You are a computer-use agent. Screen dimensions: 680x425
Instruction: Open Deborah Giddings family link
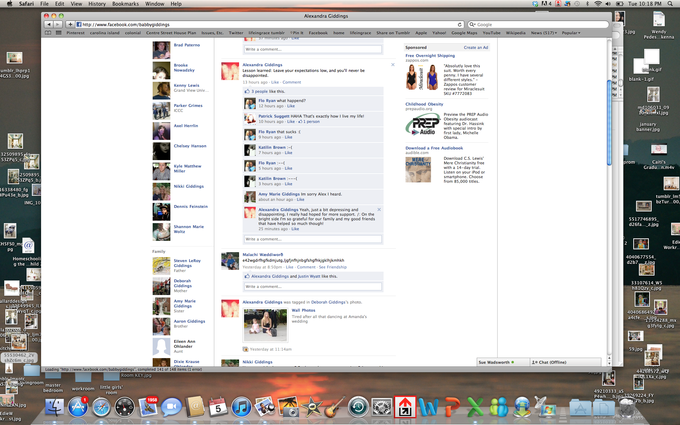[183, 284]
